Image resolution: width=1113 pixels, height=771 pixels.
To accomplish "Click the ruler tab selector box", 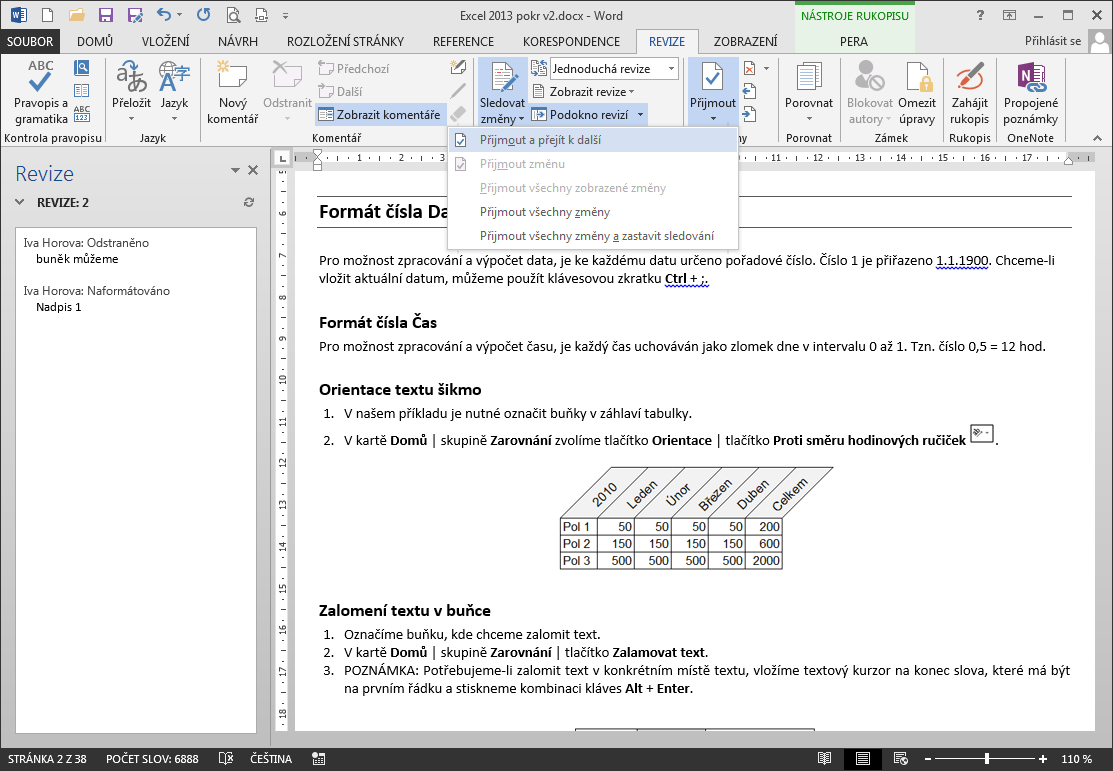I will click(x=282, y=158).
